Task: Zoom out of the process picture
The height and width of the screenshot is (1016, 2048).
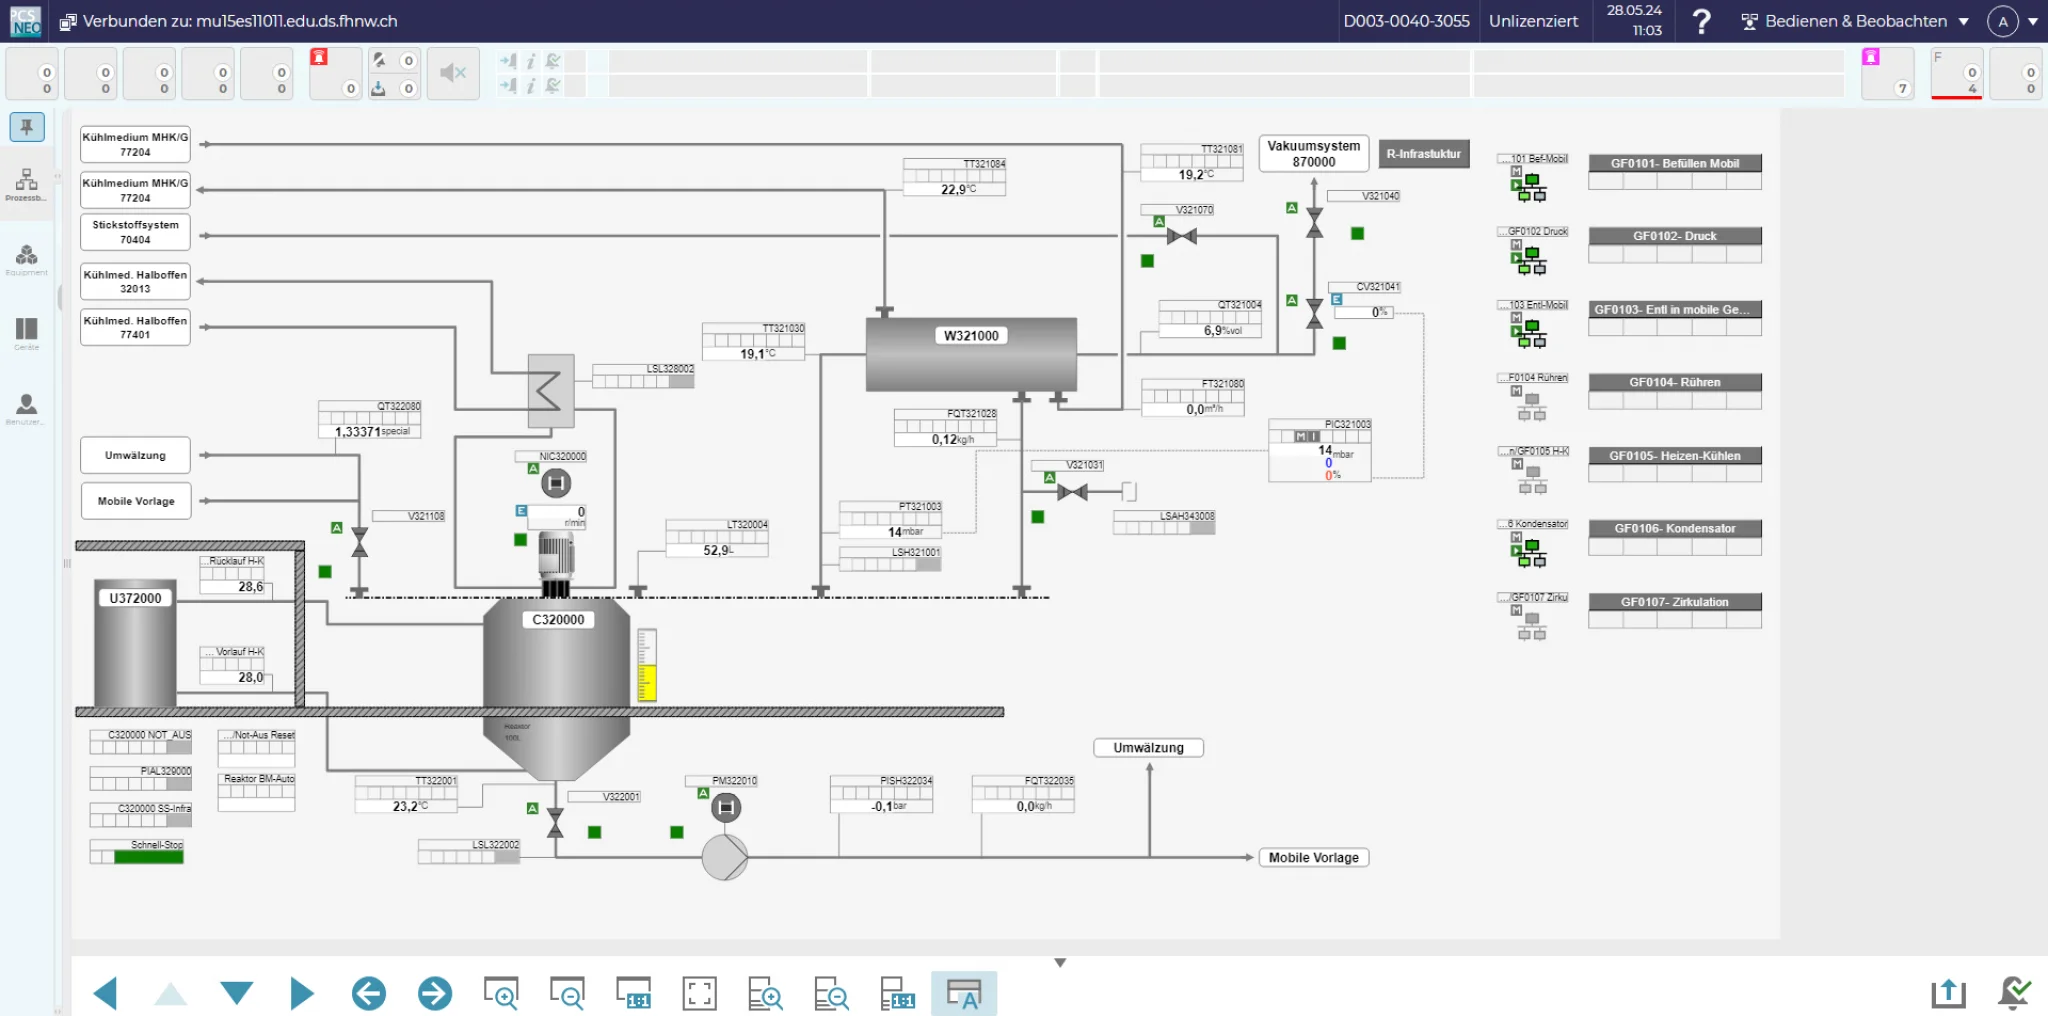Action: click(x=567, y=993)
